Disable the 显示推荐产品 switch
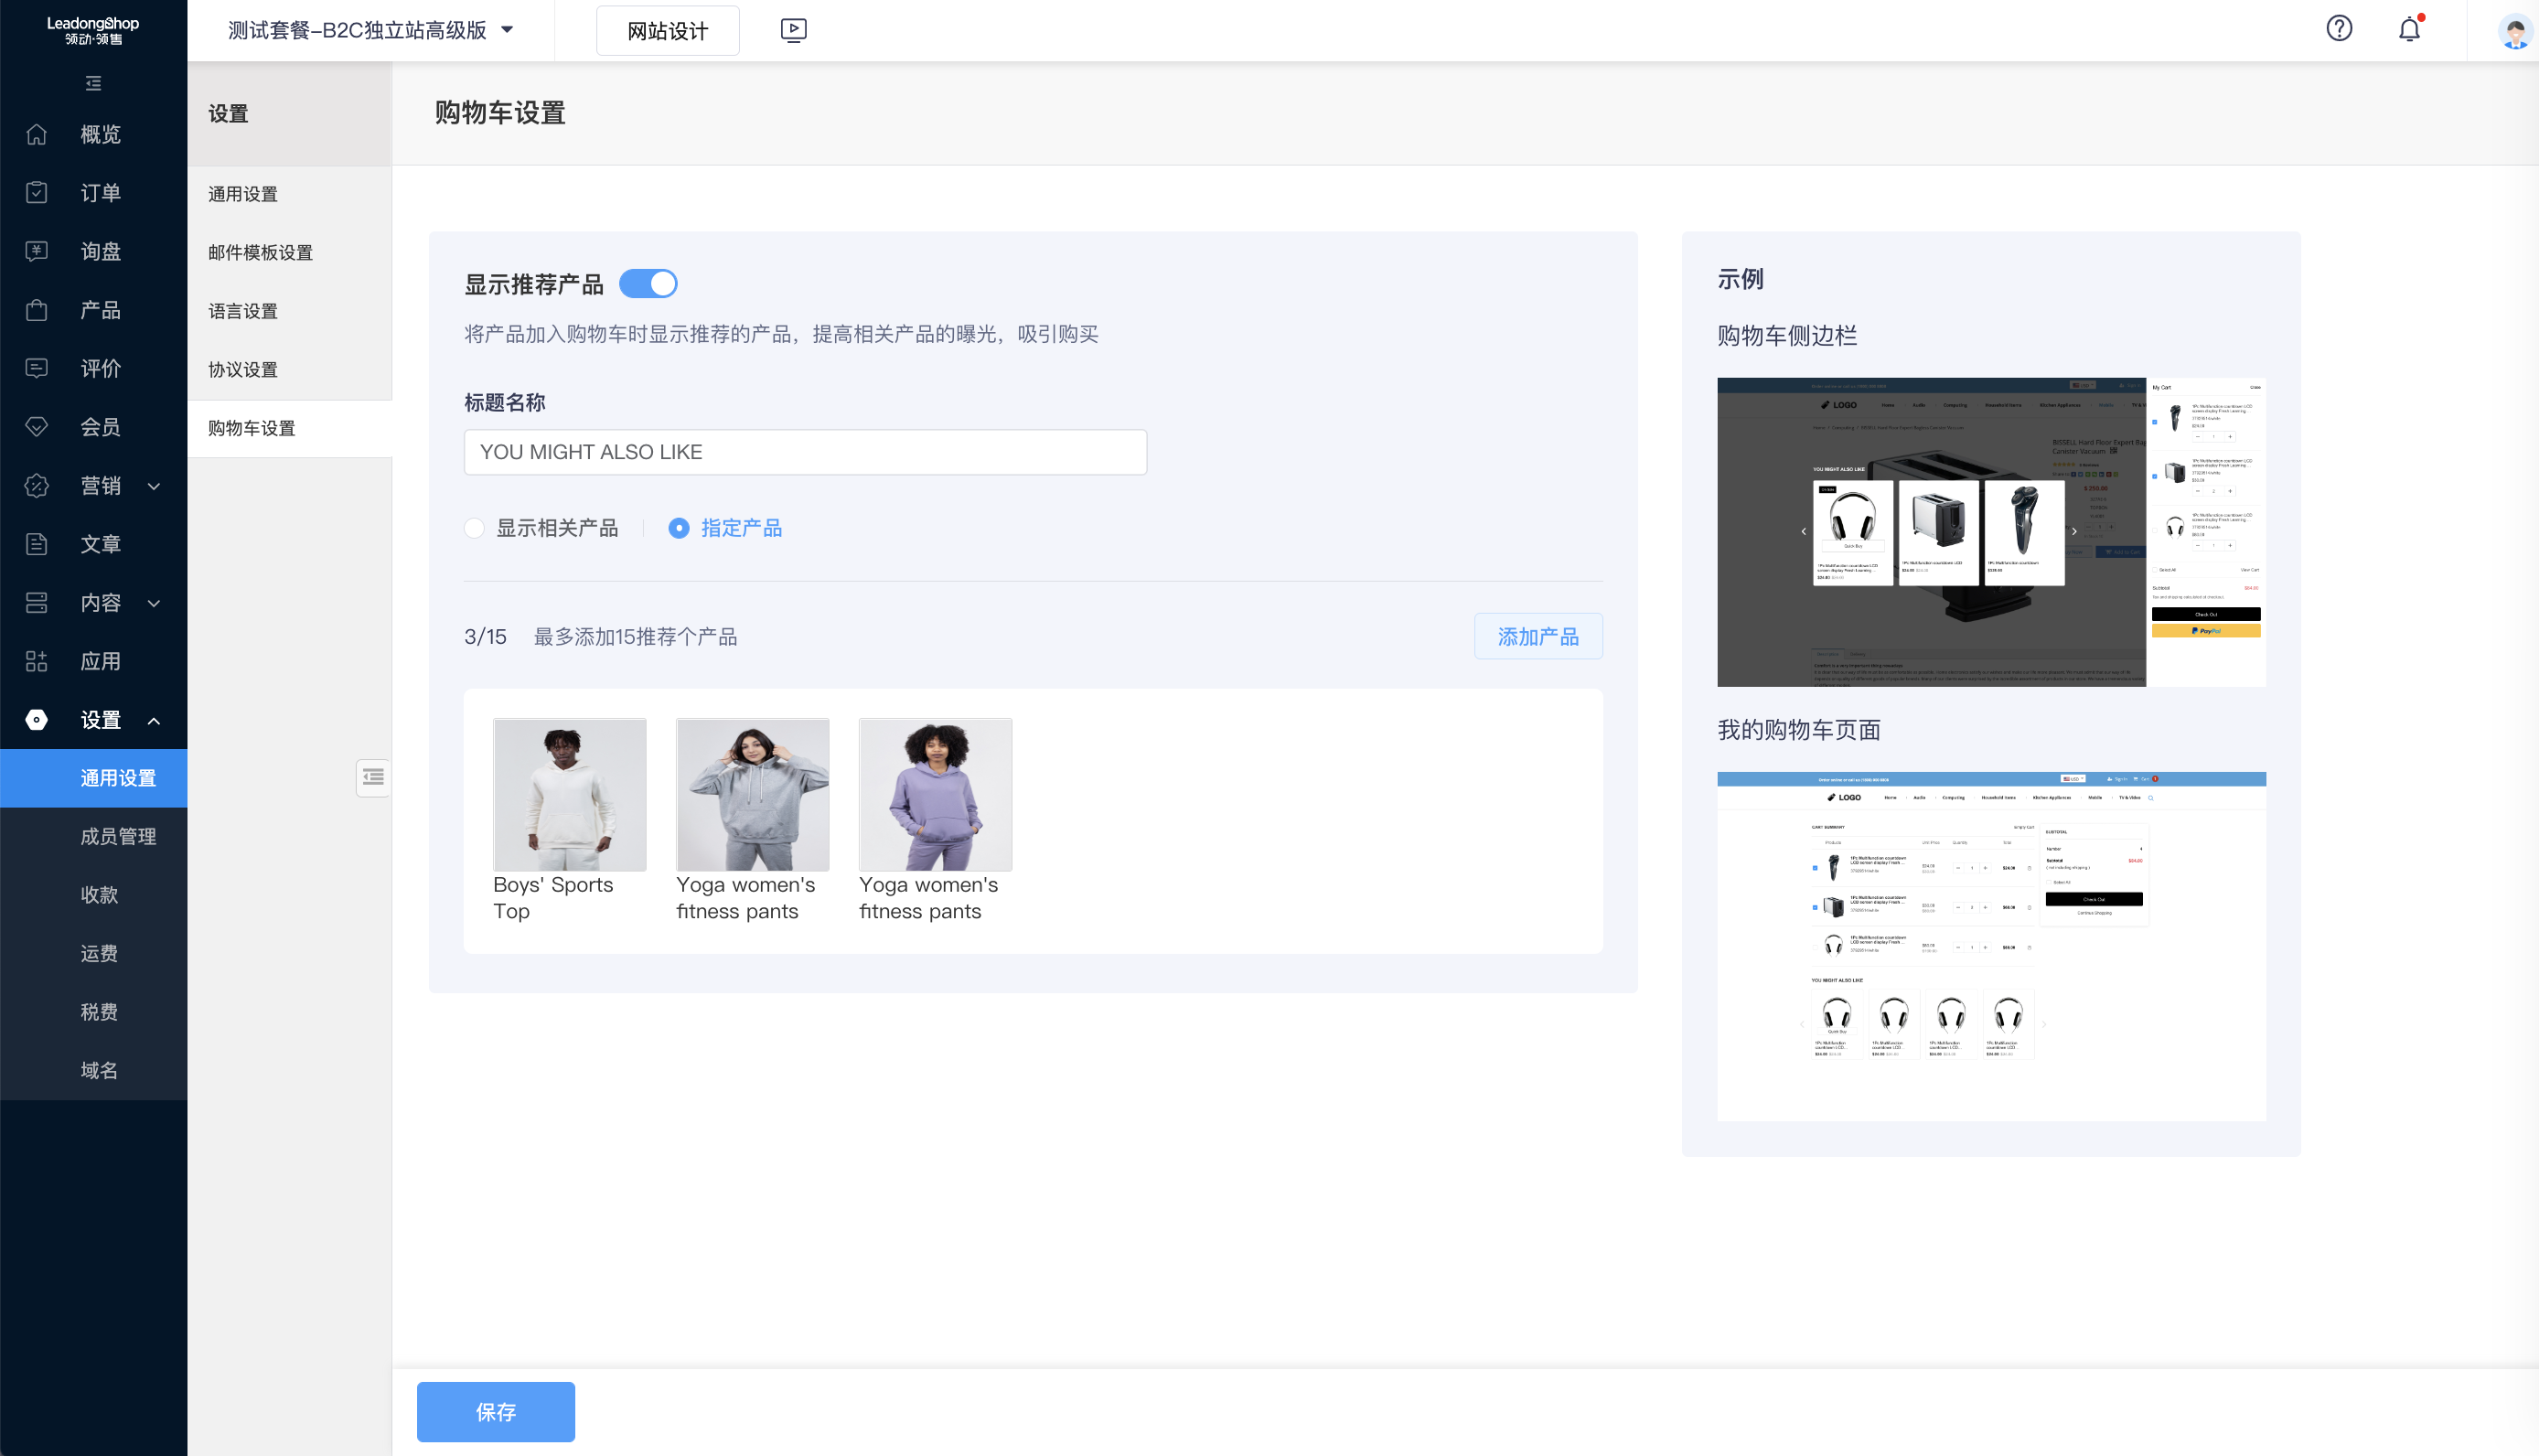Viewport: 2539px width, 1456px height. pyautogui.click(x=648, y=283)
